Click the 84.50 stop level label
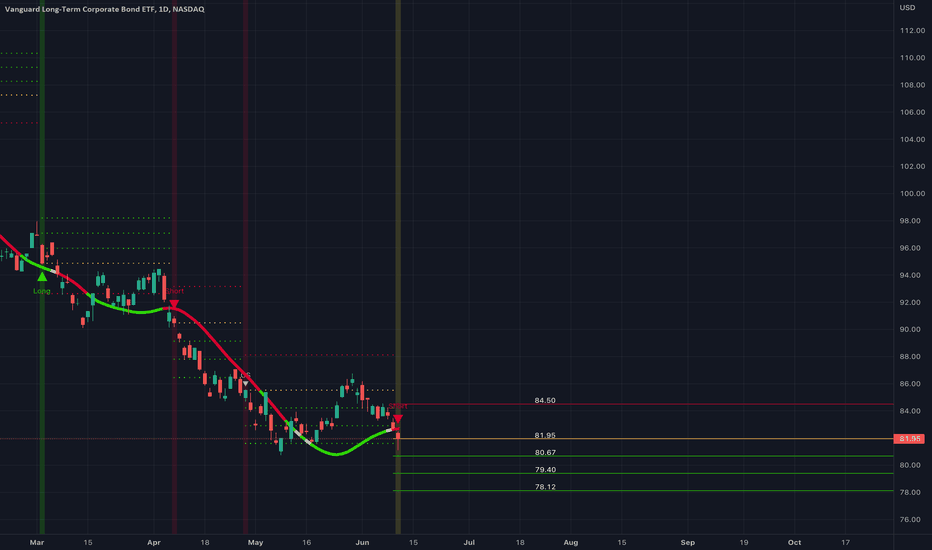 pos(544,400)
